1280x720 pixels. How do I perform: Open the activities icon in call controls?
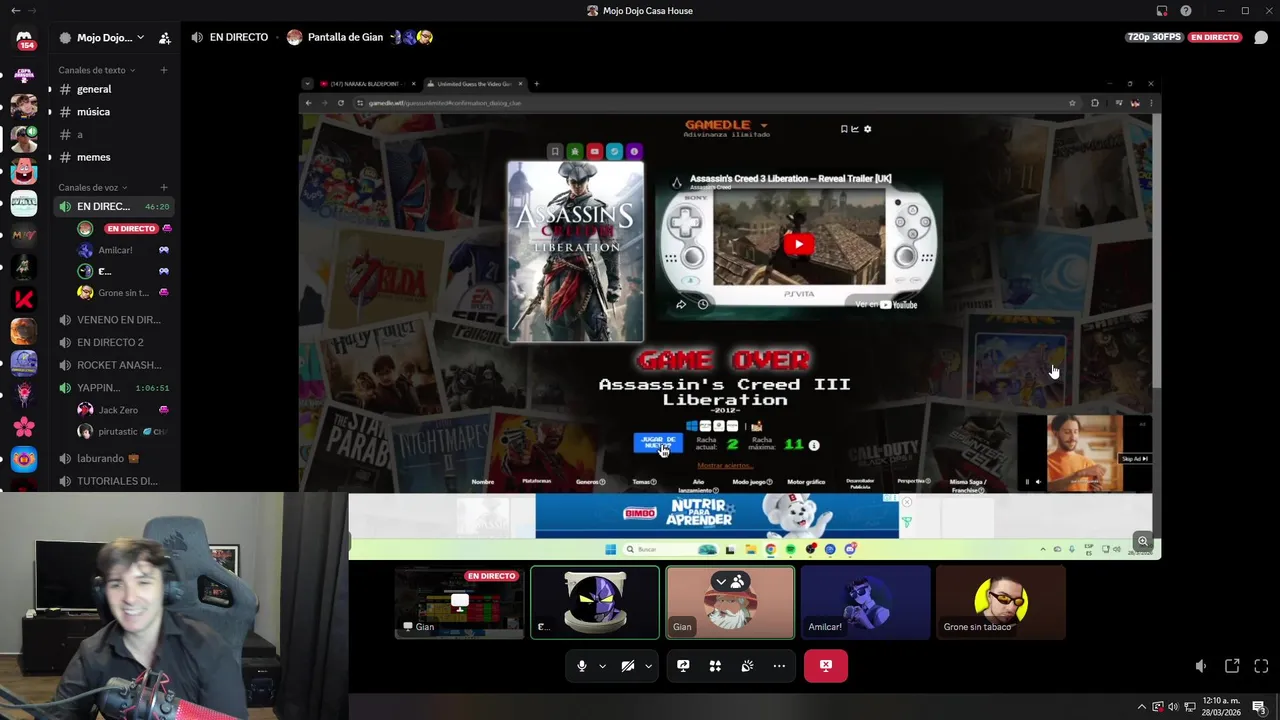pyautogui.click(x=715, y=666)
